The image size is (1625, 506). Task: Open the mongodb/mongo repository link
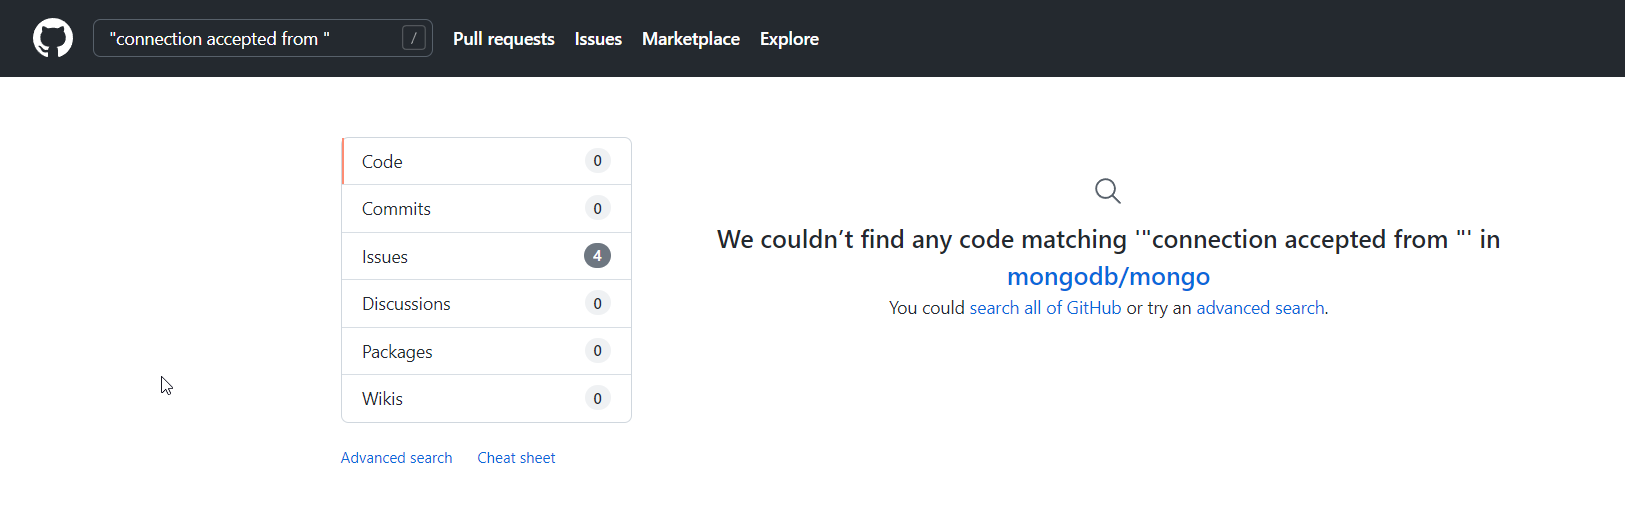[1108, 276]
